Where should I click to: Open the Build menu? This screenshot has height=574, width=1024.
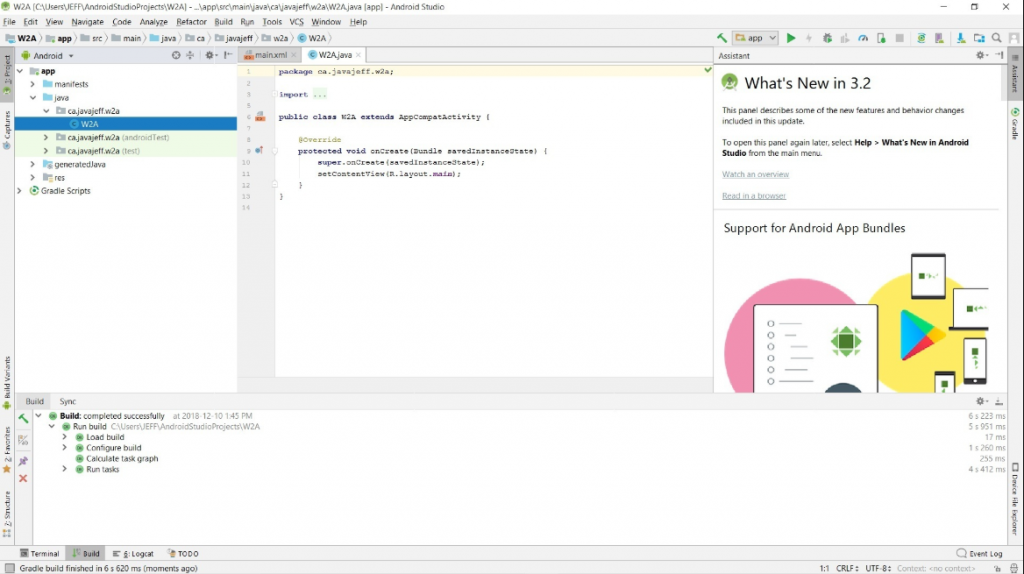[x=223, y=22]
